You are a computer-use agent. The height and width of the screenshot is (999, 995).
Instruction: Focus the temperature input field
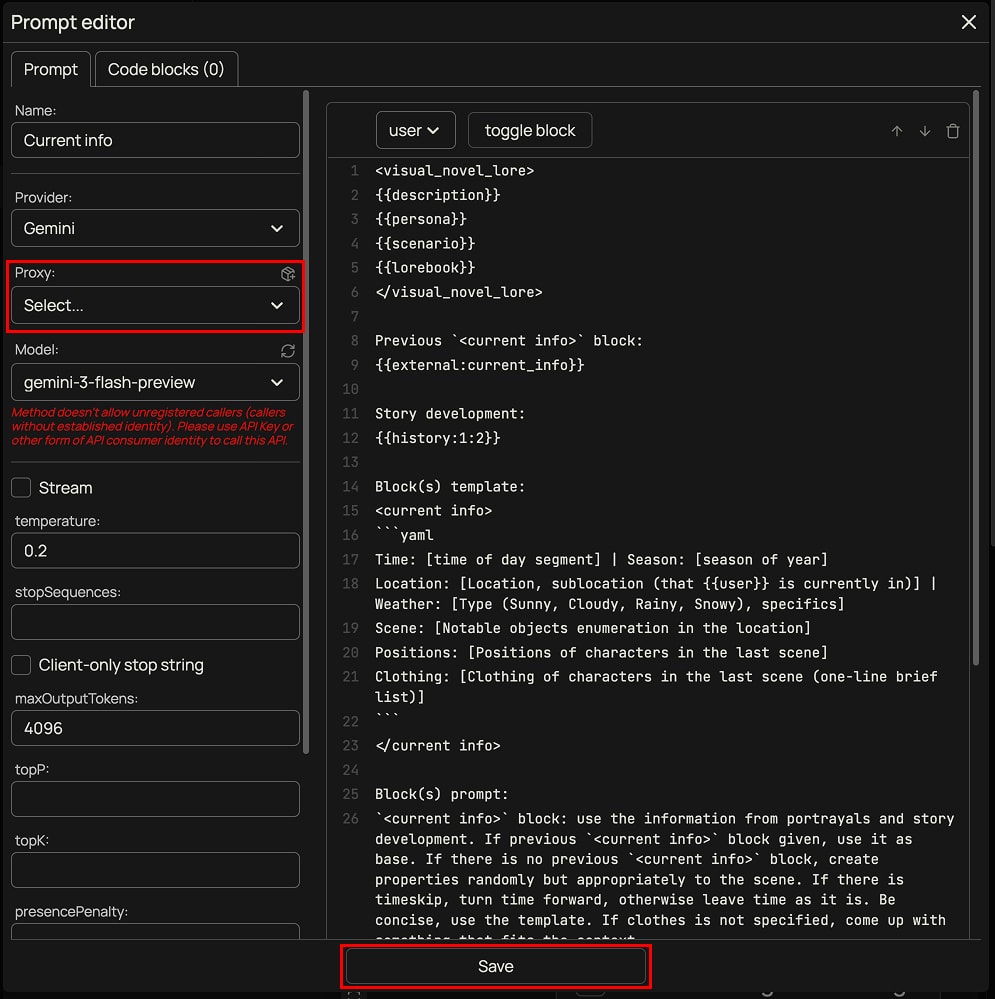pos(155,551)
